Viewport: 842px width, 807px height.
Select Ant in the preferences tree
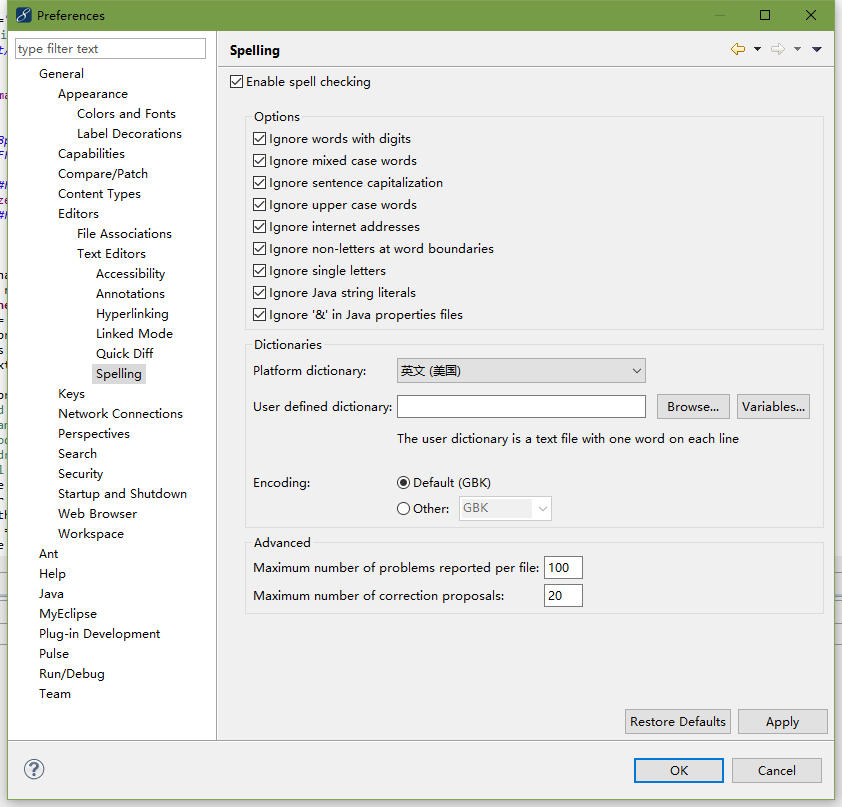coord(48,554)
